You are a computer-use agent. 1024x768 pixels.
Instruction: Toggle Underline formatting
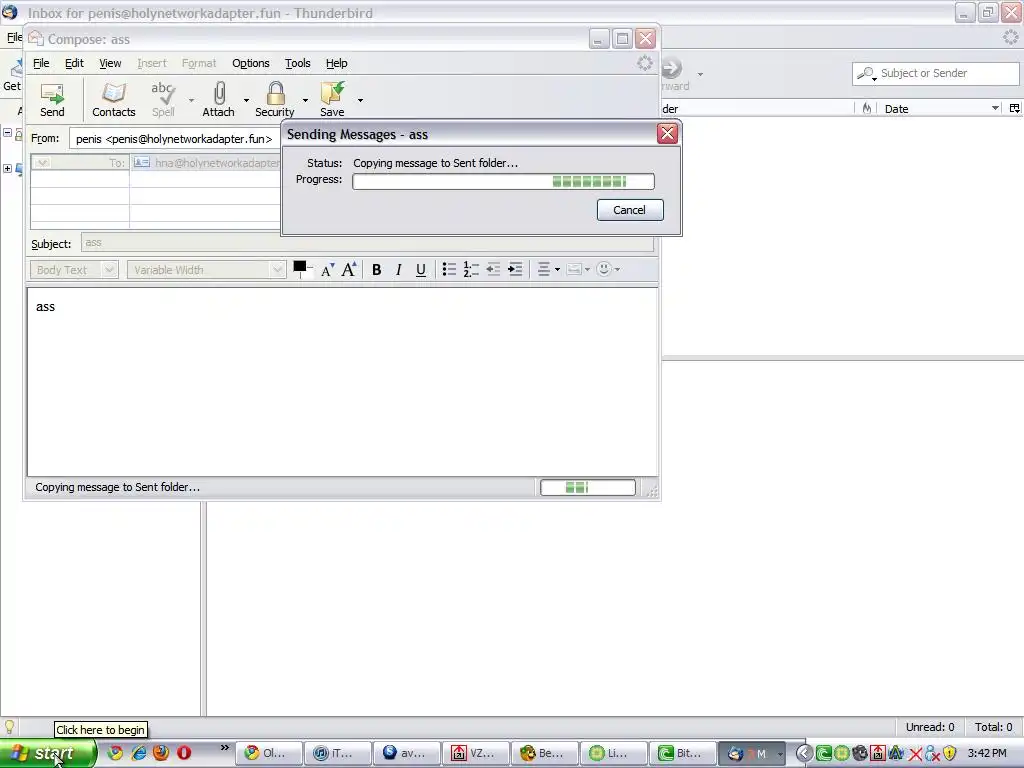421,270
